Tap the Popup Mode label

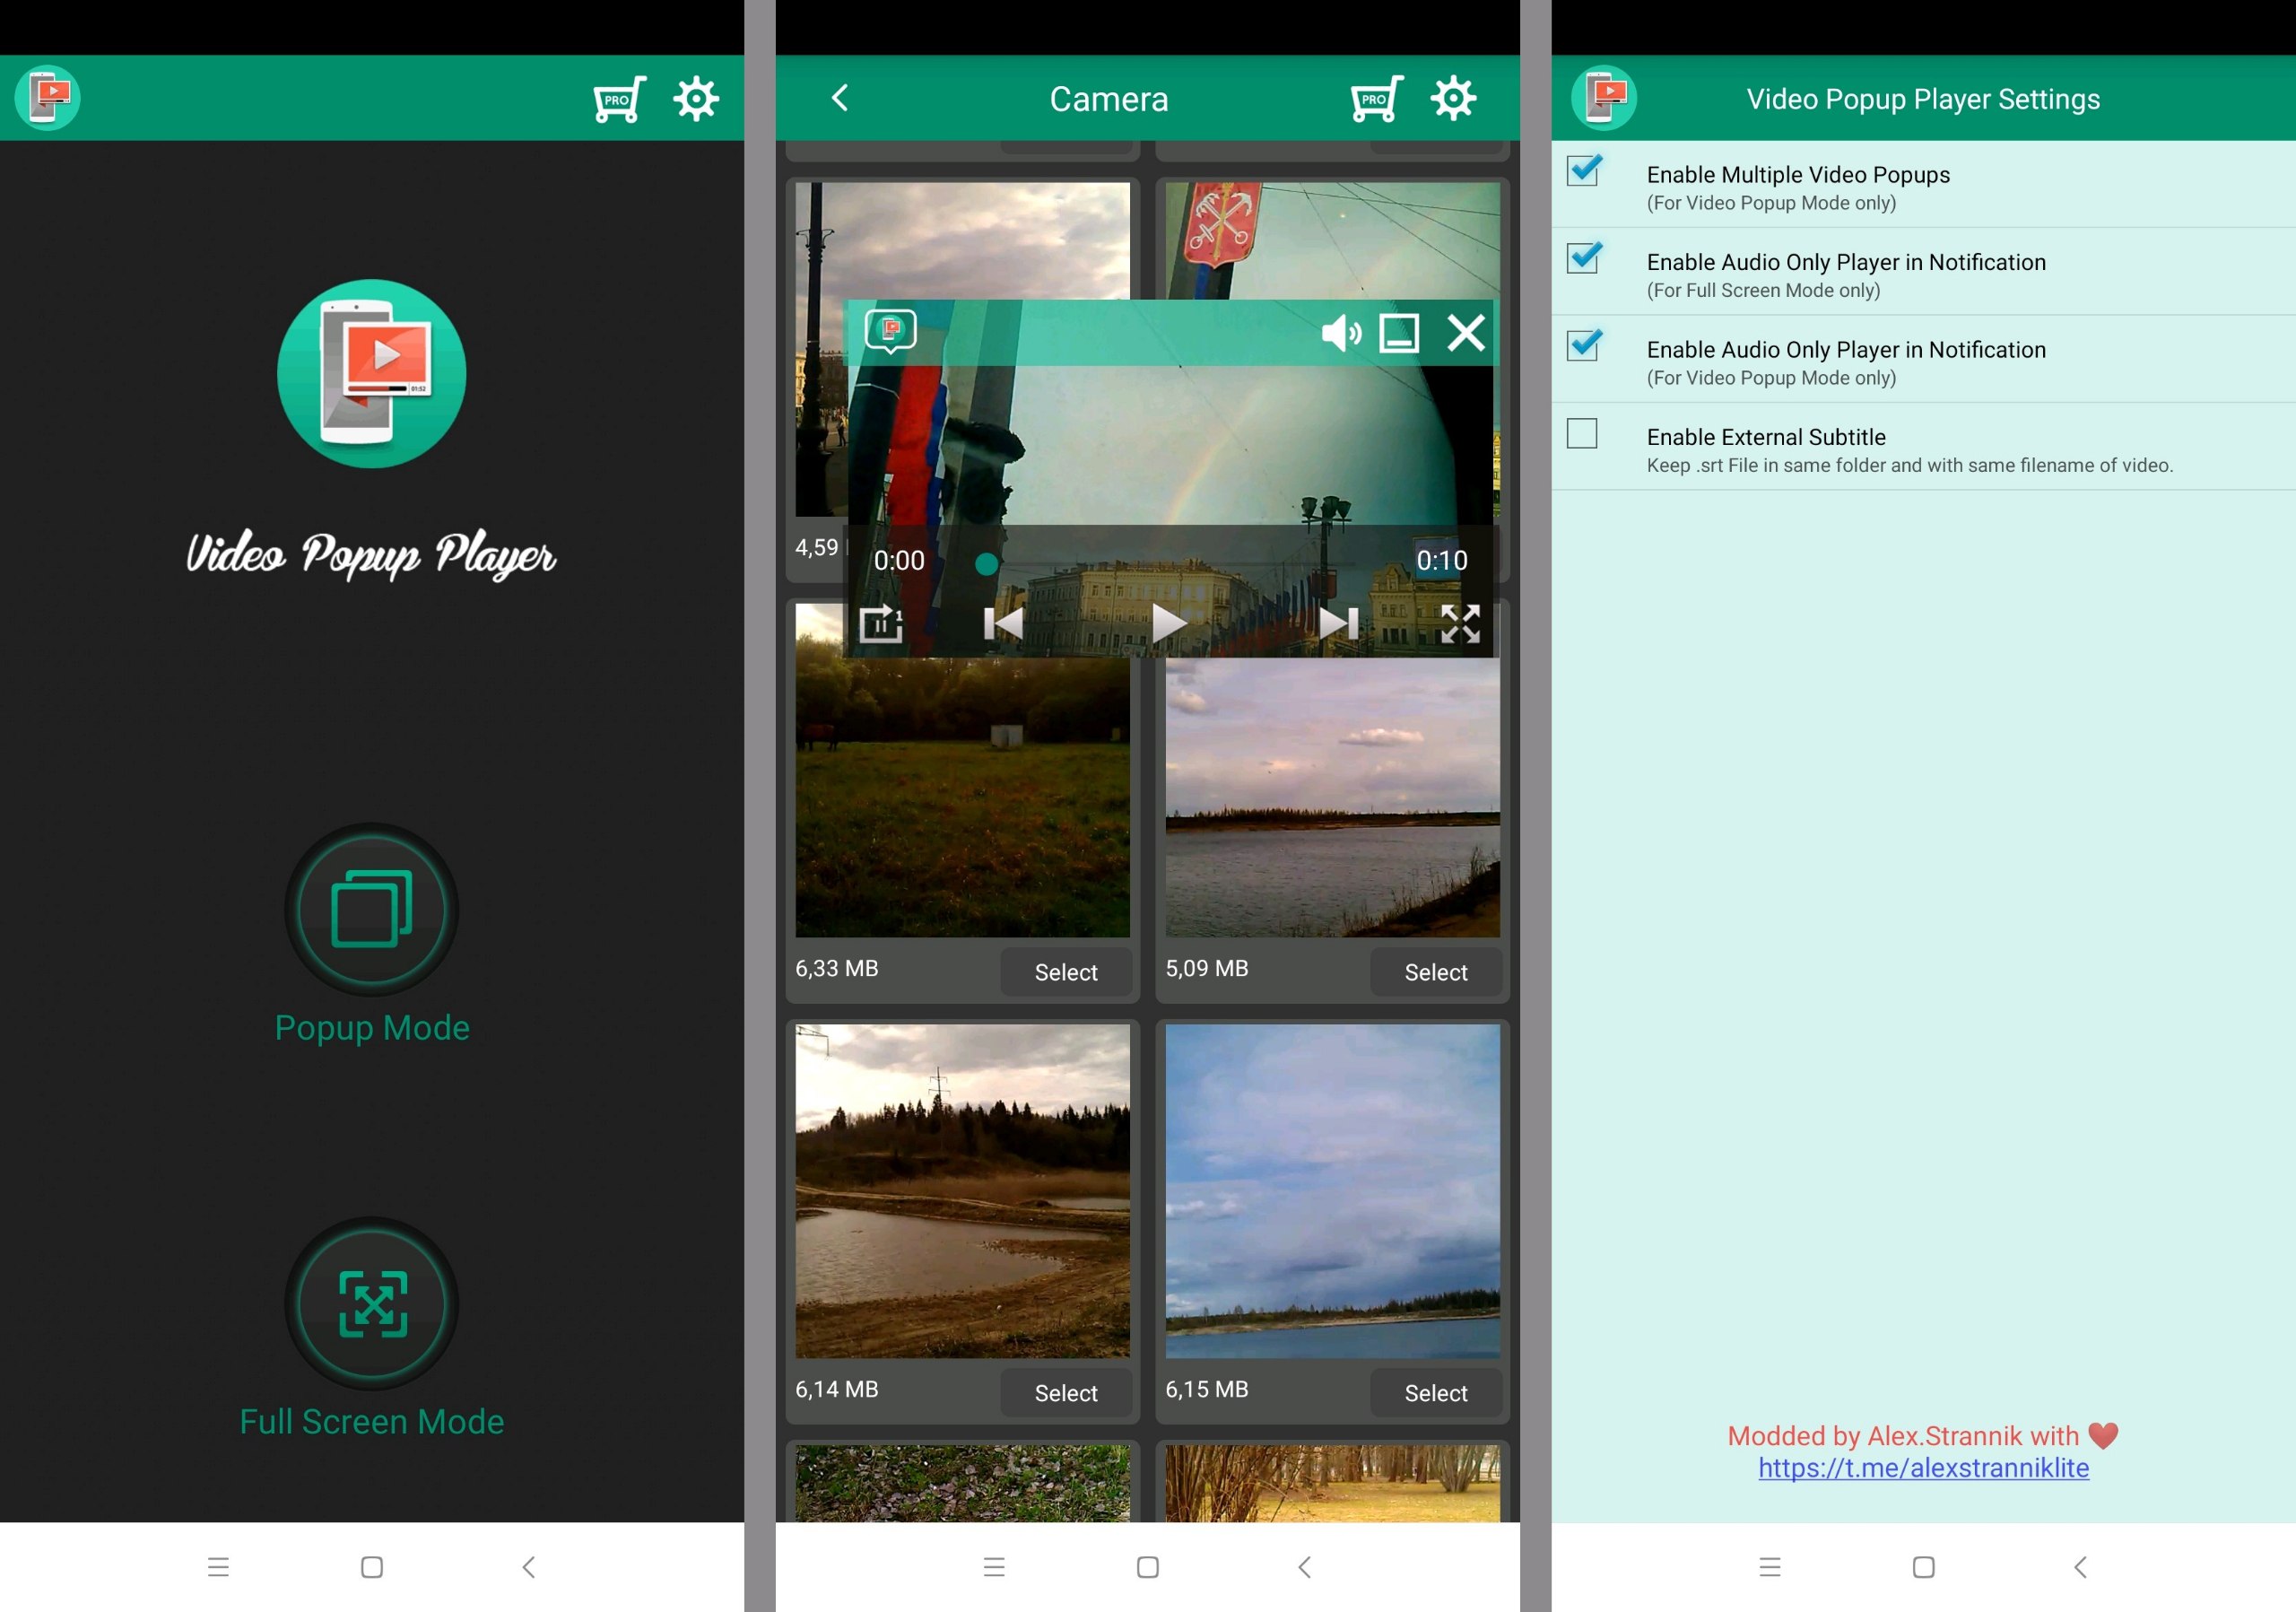tap(372, 1028)
